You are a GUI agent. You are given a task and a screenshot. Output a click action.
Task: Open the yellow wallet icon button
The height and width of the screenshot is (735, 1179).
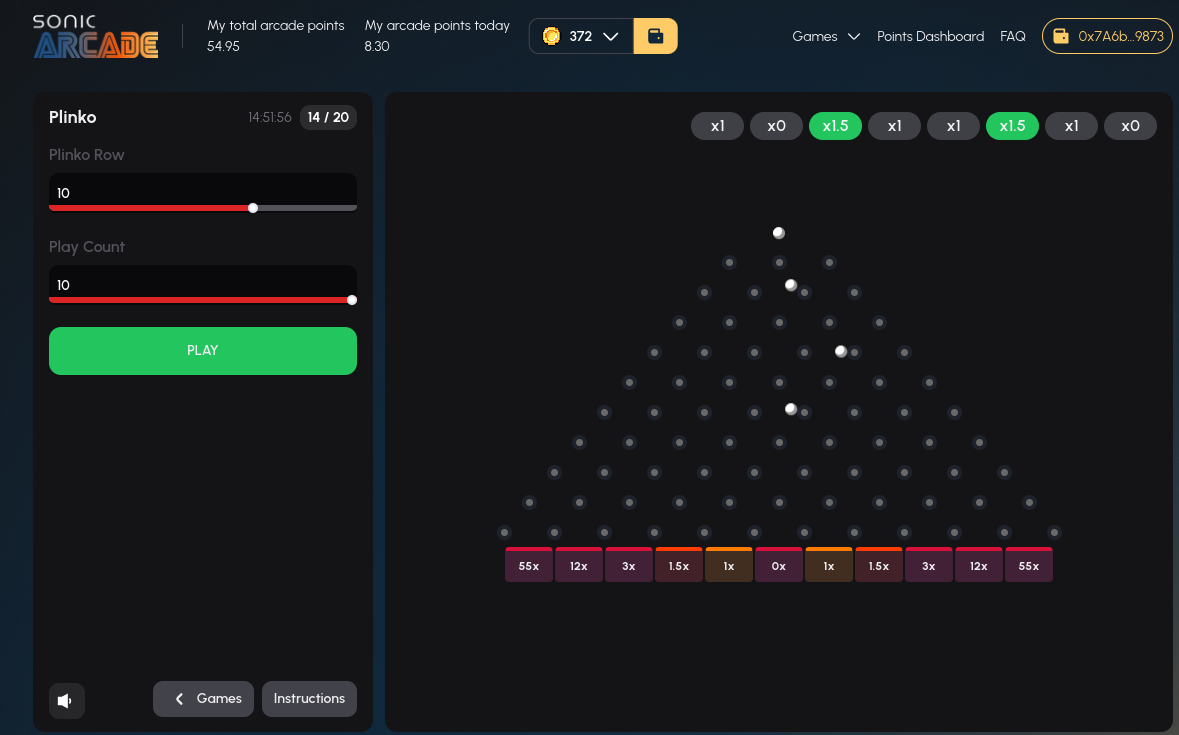tap(655, 36)
